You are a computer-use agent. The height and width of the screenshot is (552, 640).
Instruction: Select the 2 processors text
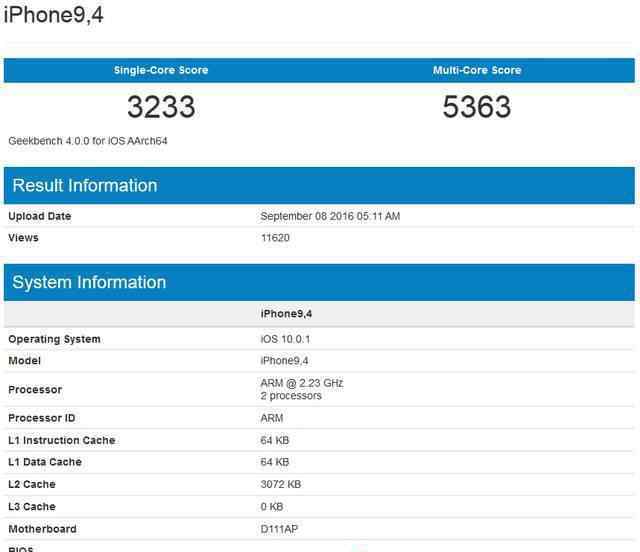(291, 396)
